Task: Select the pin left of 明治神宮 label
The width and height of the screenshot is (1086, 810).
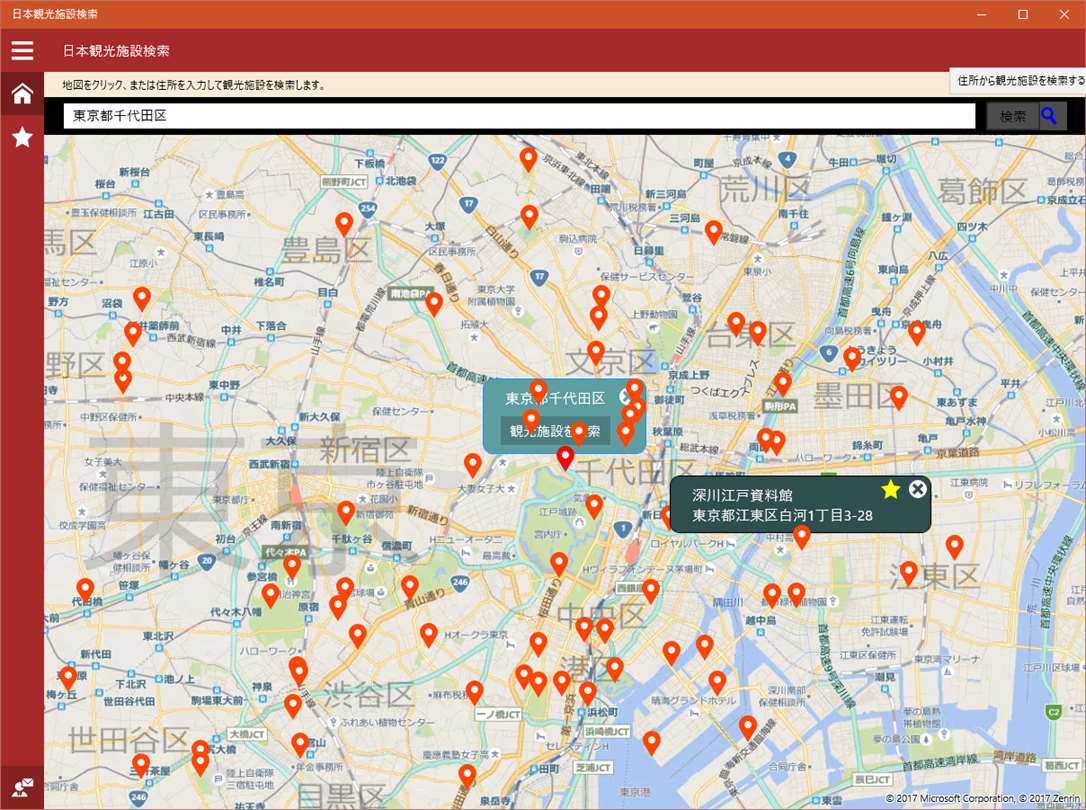Action: [x=271, y=595]
